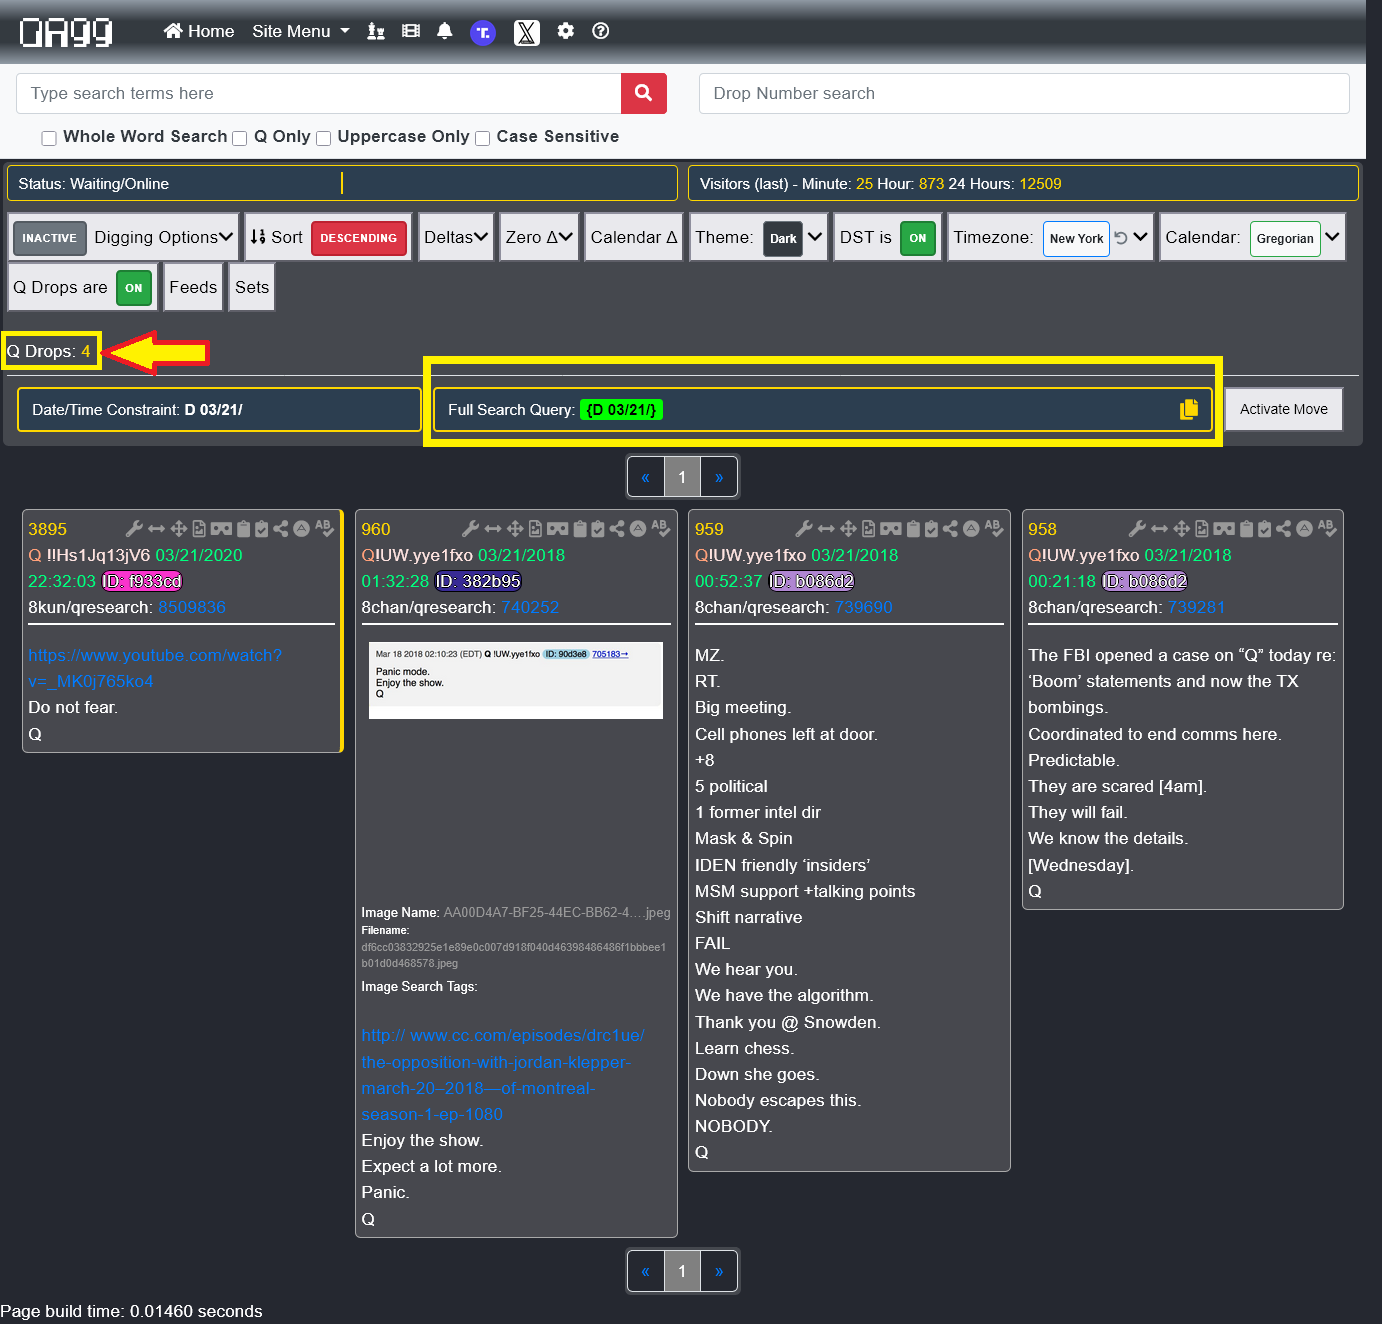Open the Deltas dropdown

[456, 237]
